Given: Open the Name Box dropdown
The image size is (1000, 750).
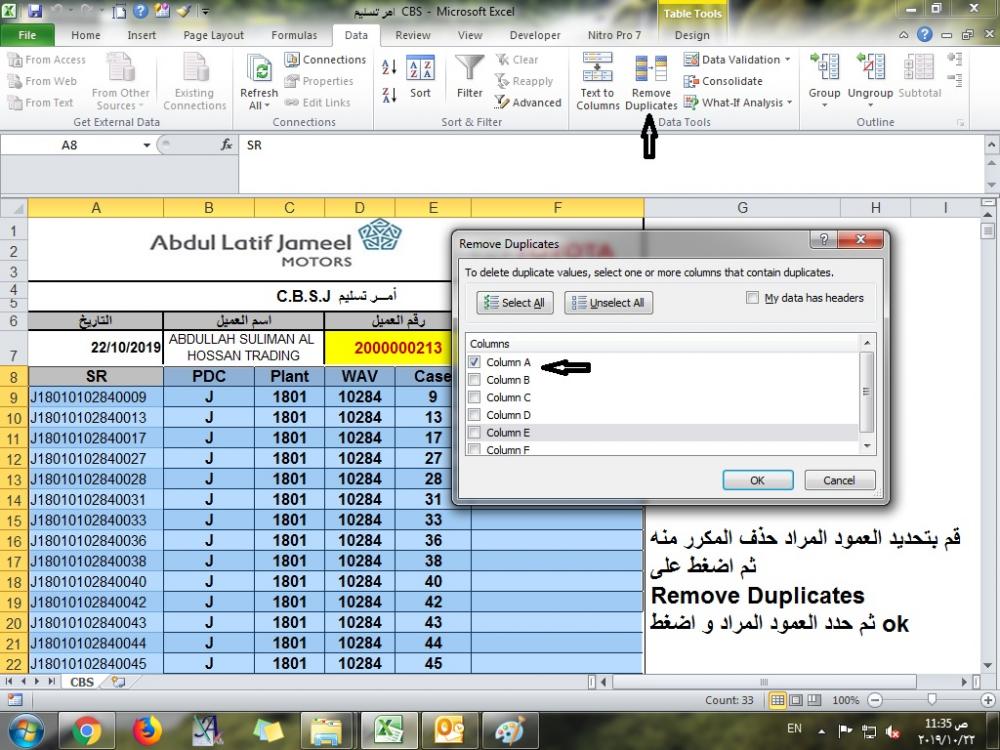Looking at the screenshot, I should (147, 145).
